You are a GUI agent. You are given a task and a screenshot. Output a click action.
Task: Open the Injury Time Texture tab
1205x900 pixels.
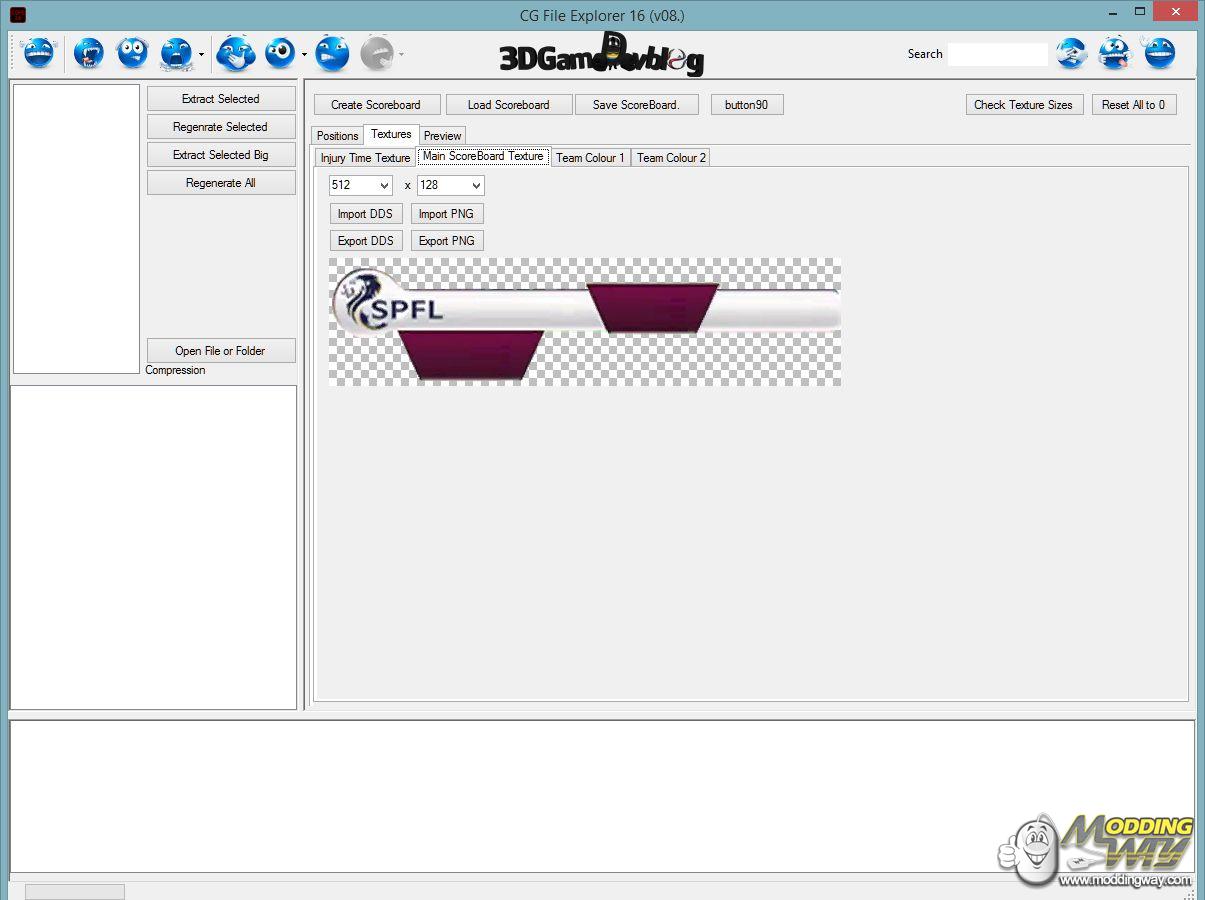[365, 158]
